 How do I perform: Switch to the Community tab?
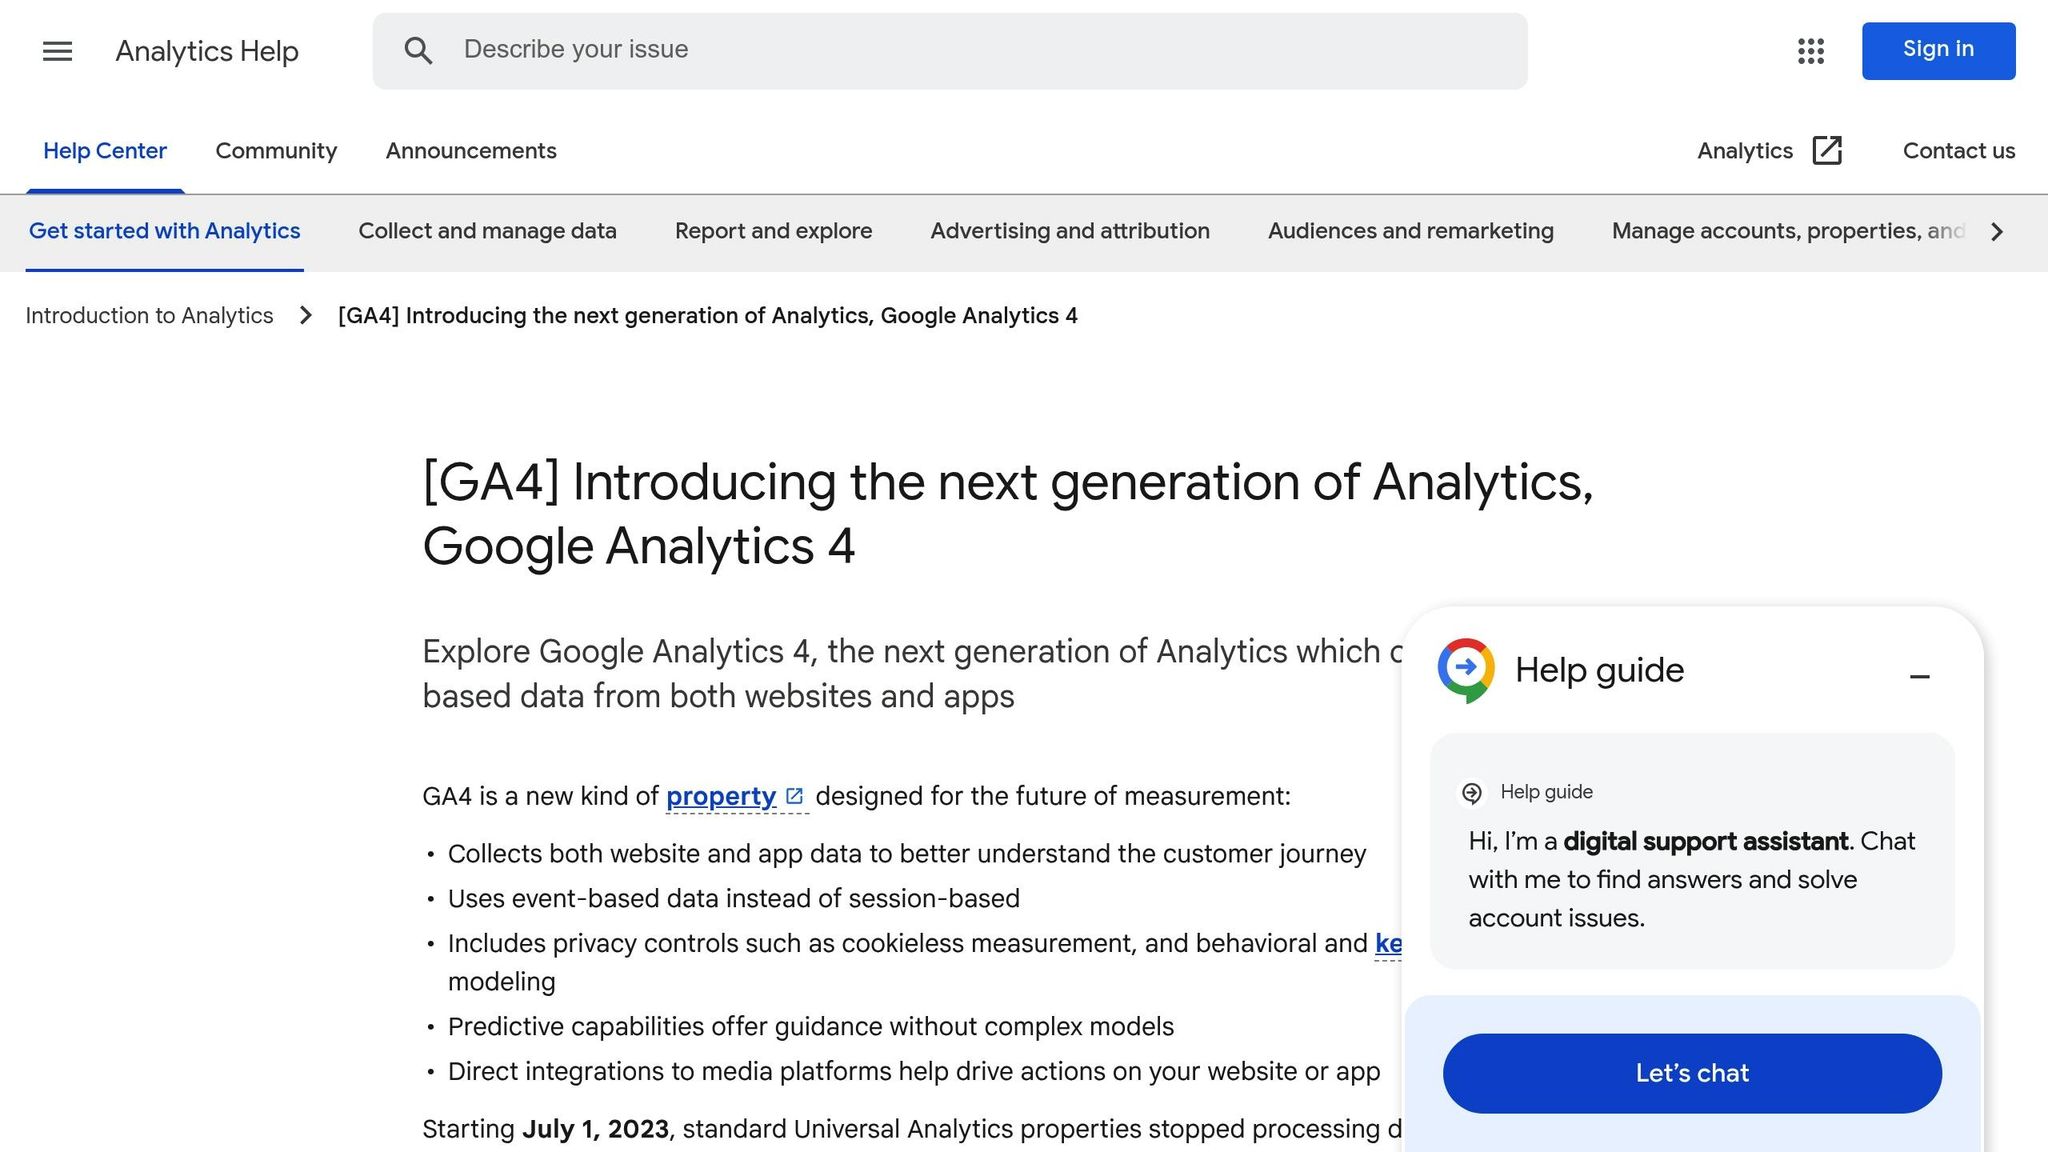tap(276, 150)
